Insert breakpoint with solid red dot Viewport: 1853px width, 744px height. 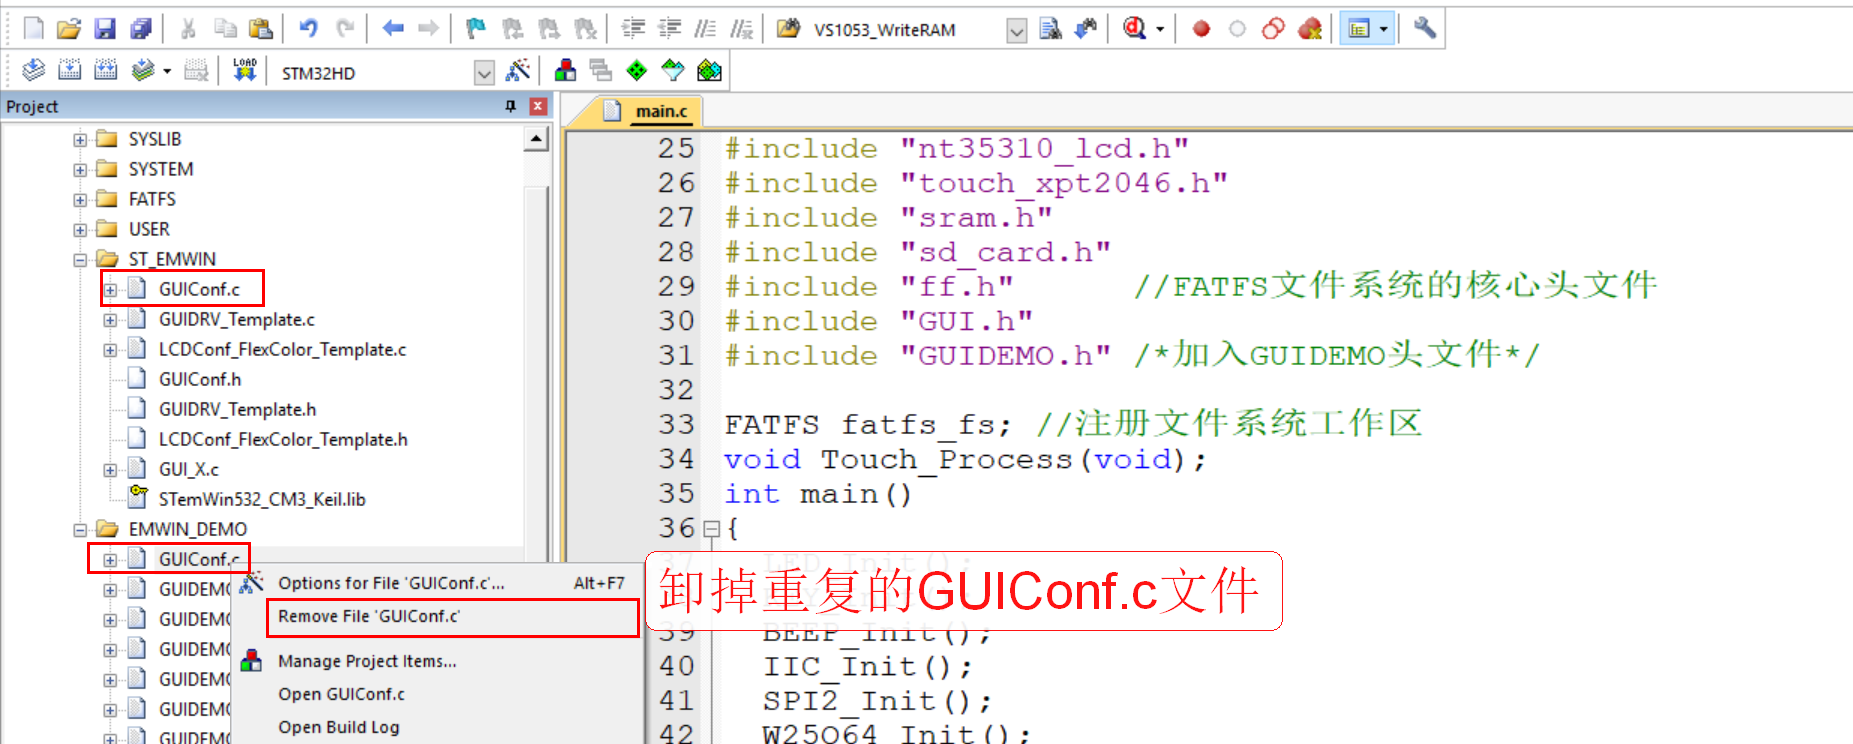coord(1202,29)
